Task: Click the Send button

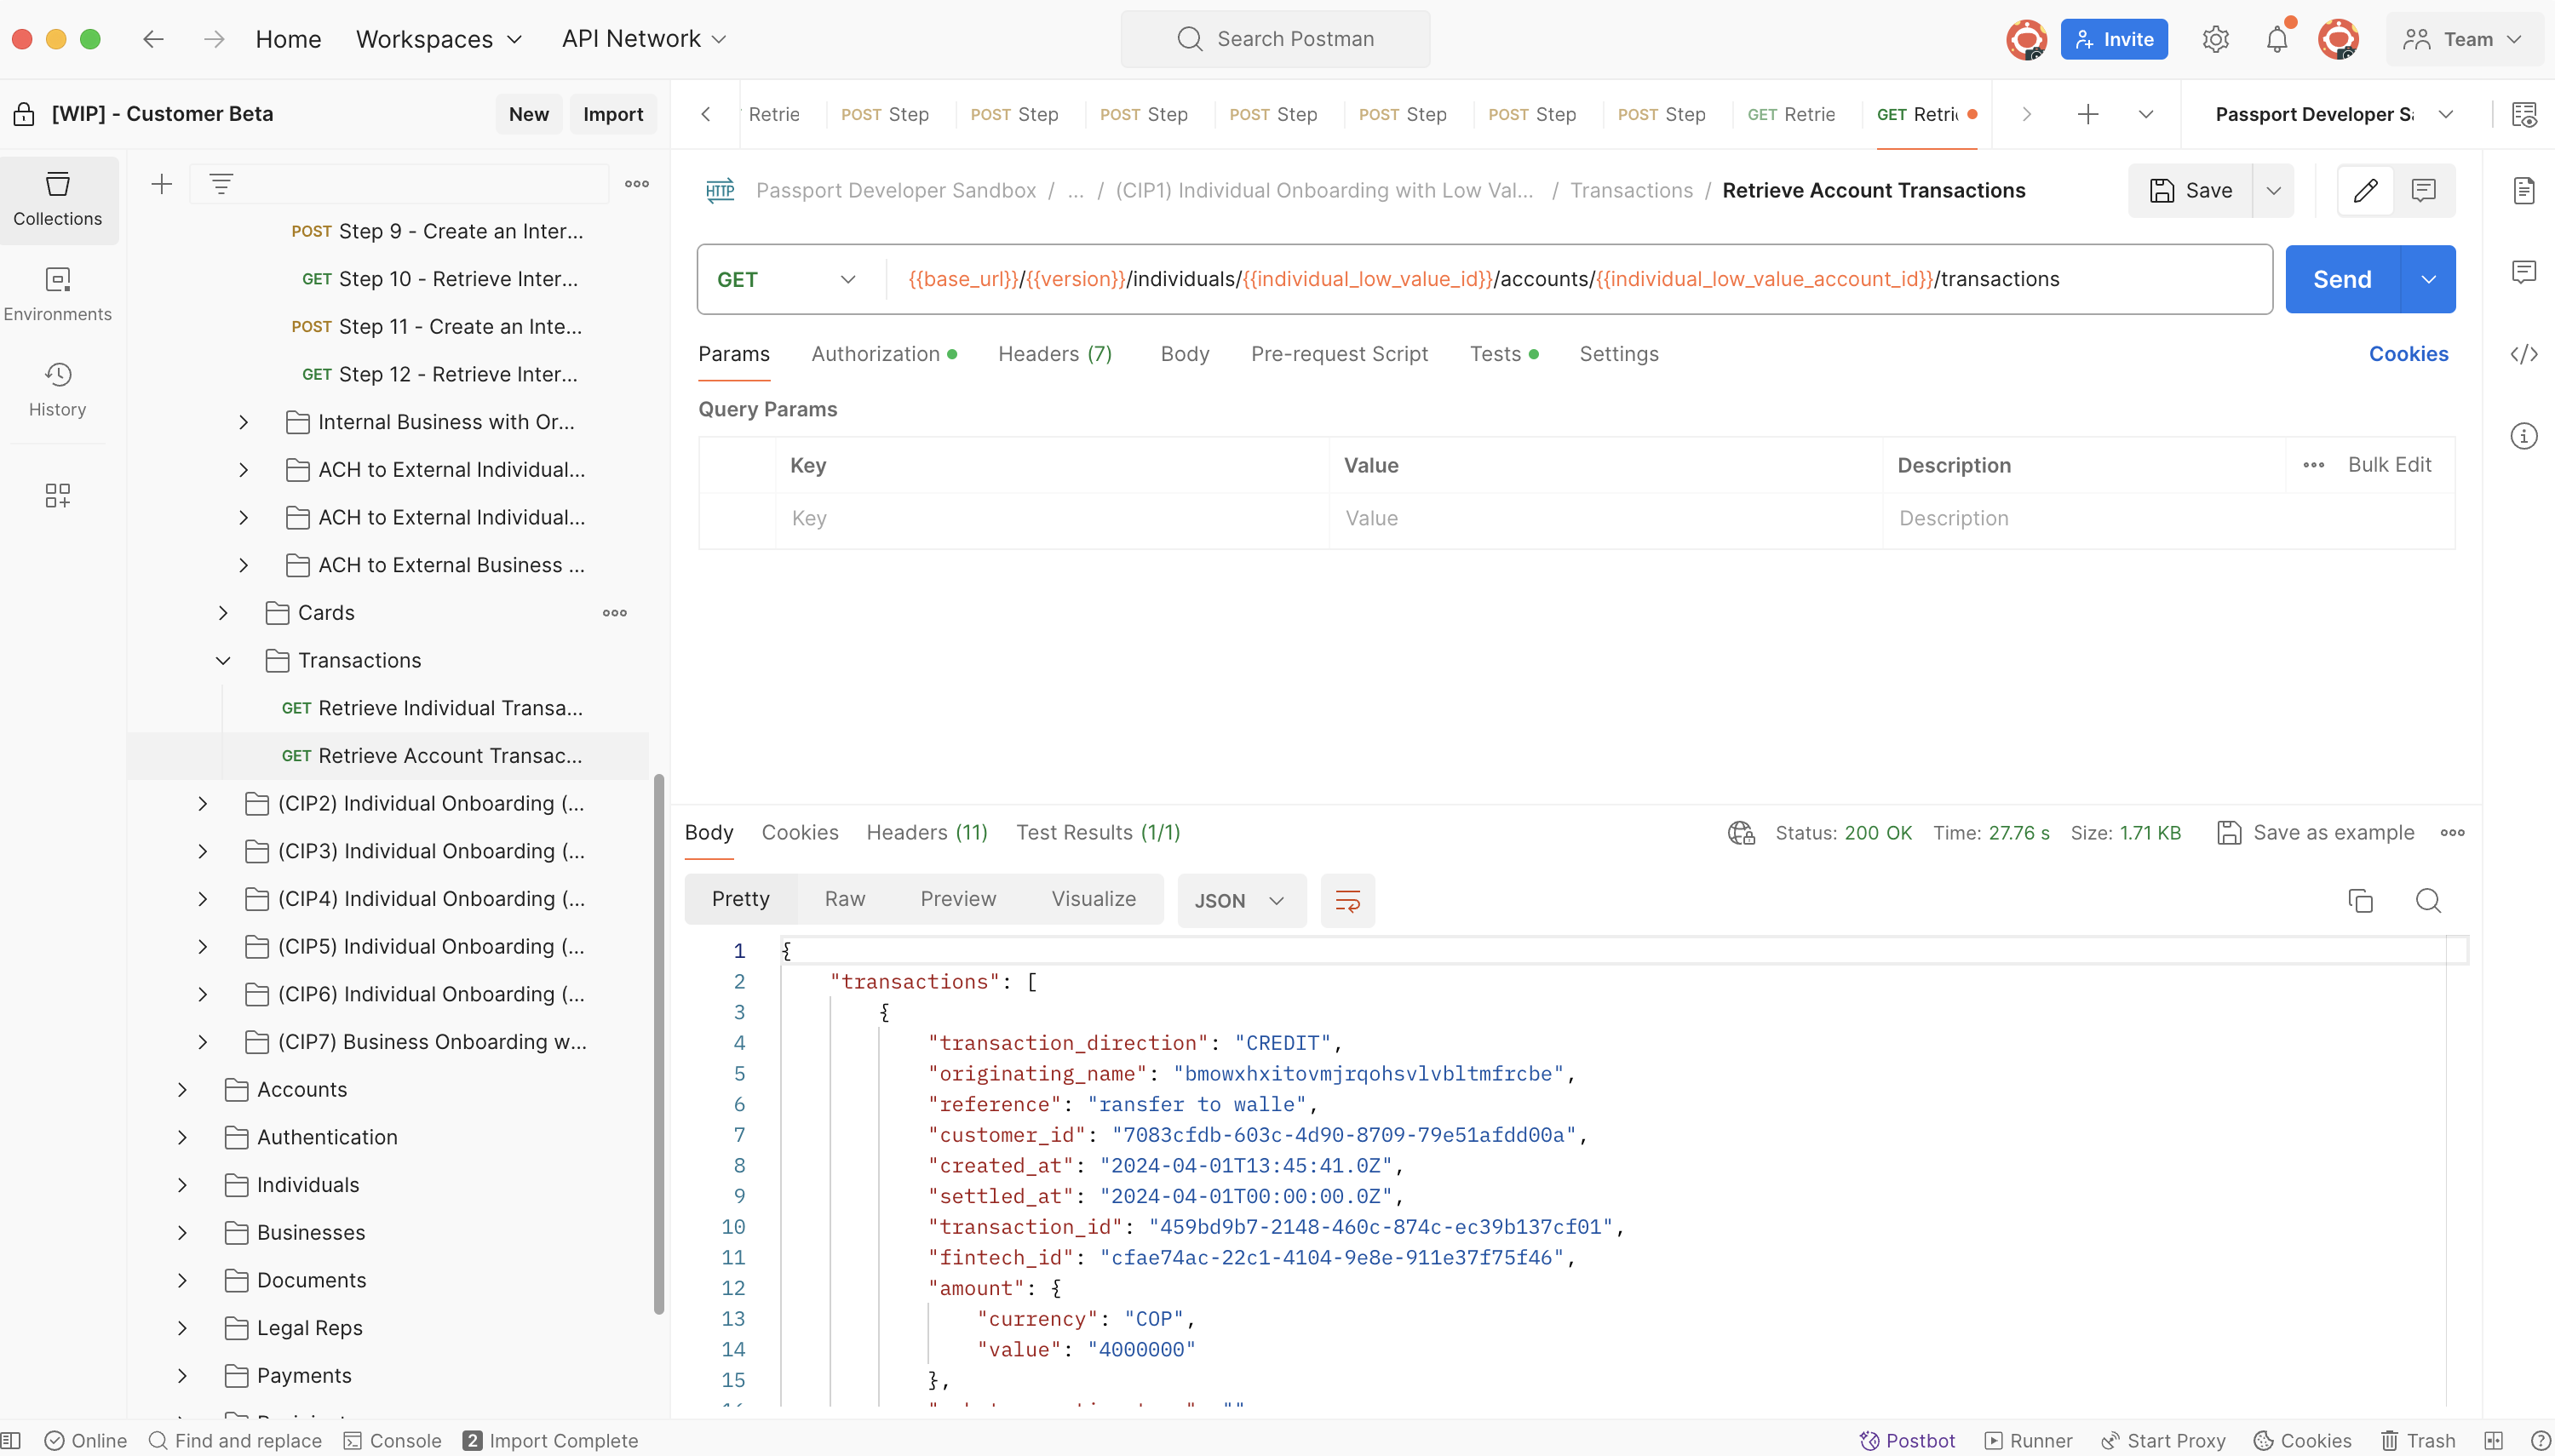Action: pos(2344,278)
